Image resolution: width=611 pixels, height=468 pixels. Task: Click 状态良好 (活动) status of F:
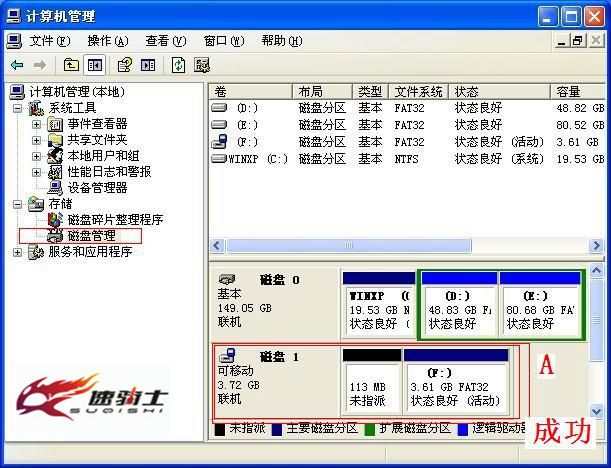(499, 142)
